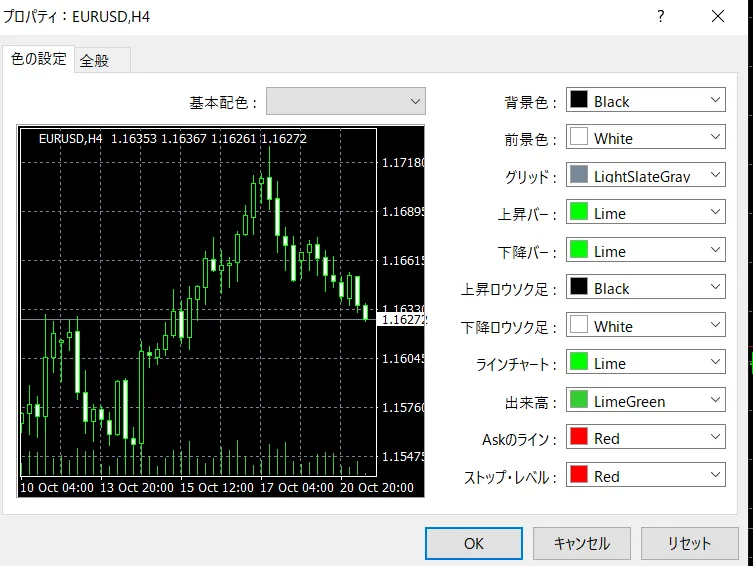753x566 pixels.
Task: Click the 1.16045 price axis label
Action: [403, 359]
